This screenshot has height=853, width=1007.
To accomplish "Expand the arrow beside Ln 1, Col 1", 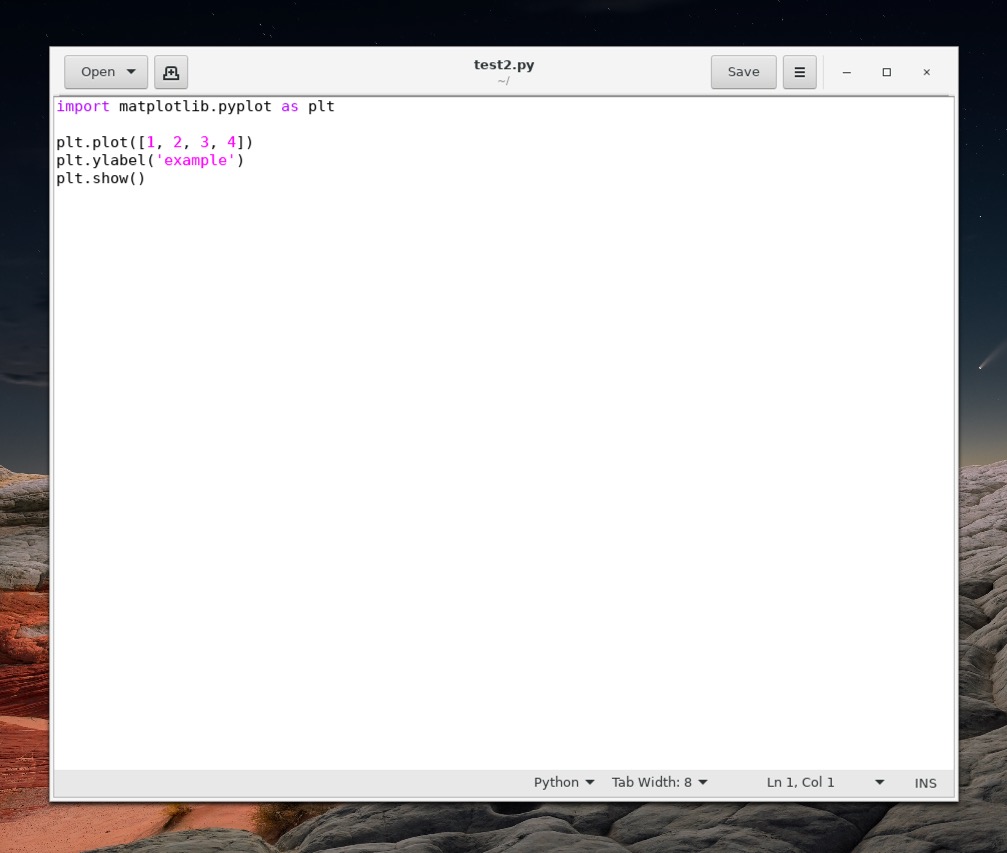I will click(x=880, y=782).
